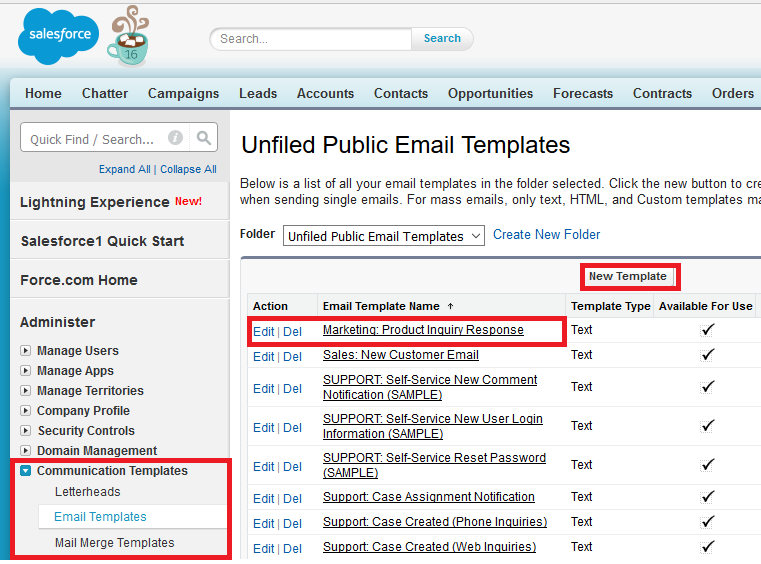Click the Create New Folder link
The image size is (761, 564).
[547, 235]
